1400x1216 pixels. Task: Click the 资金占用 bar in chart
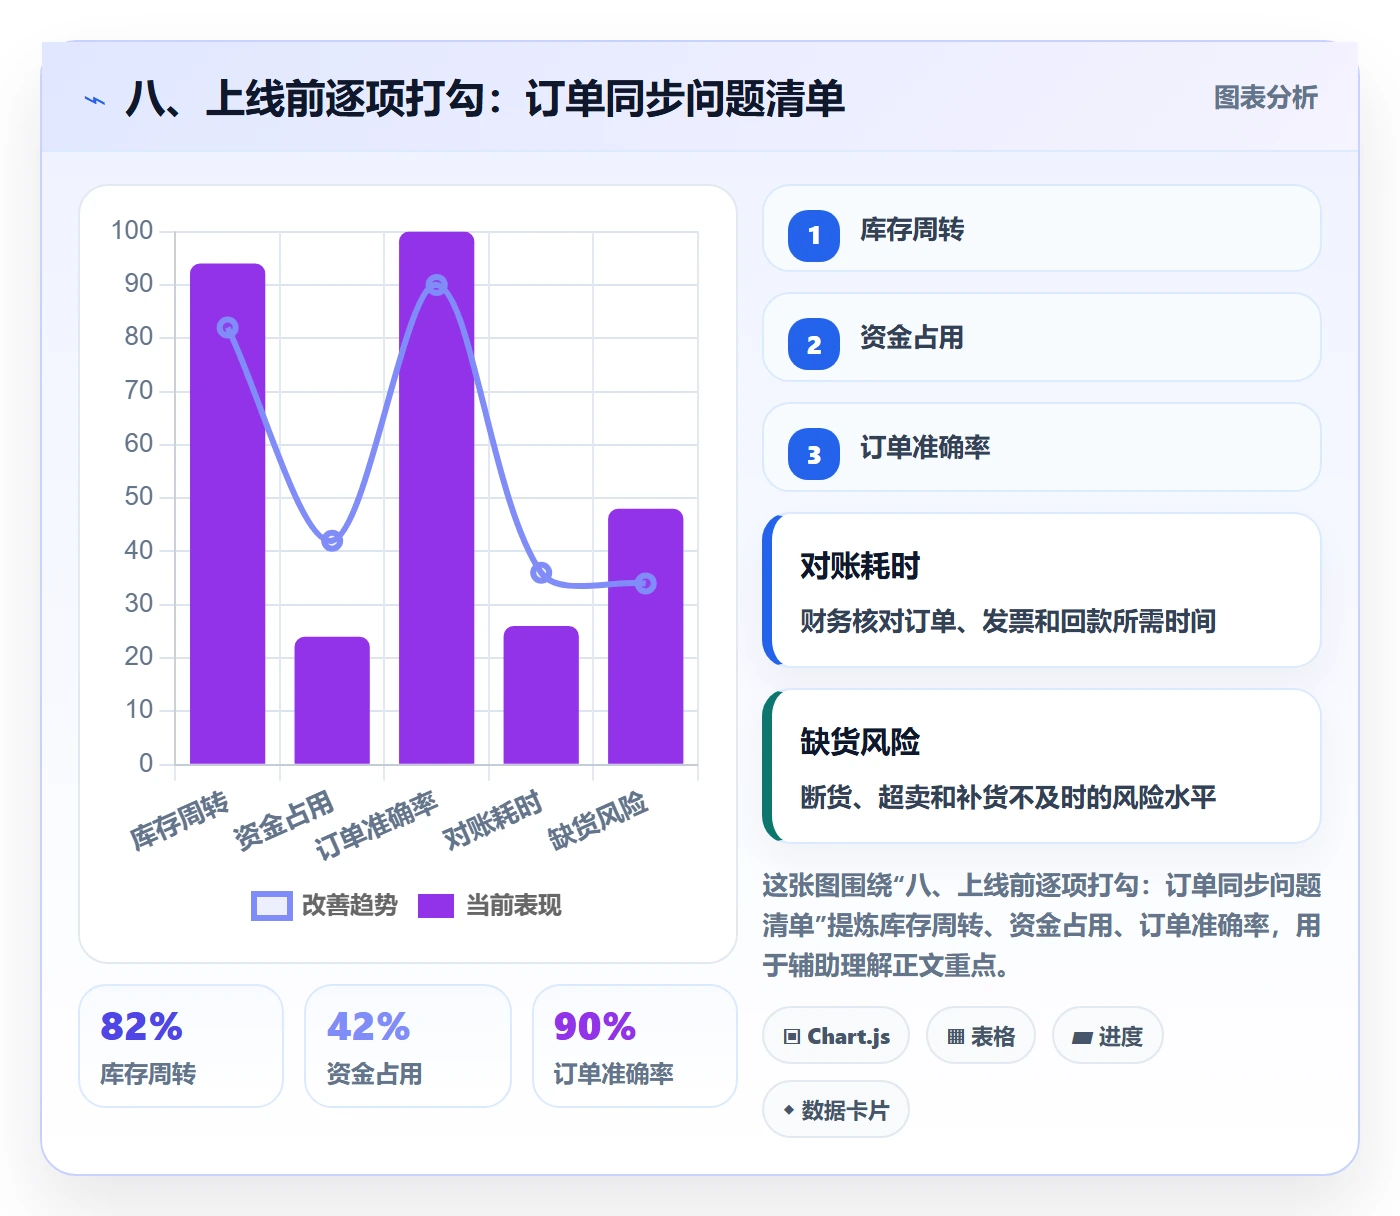click(332, 700)
